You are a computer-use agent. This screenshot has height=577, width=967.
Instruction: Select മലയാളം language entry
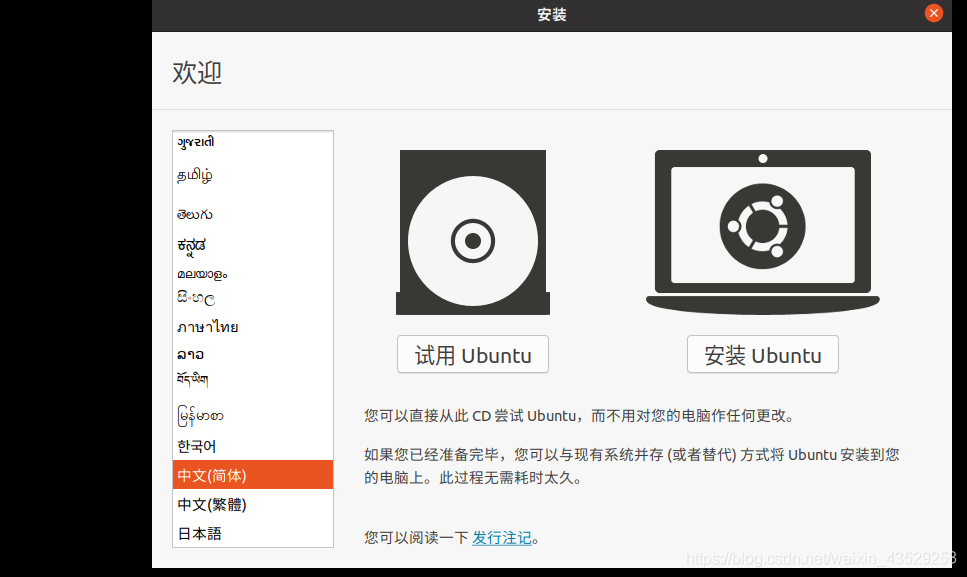tap(253, 274)
